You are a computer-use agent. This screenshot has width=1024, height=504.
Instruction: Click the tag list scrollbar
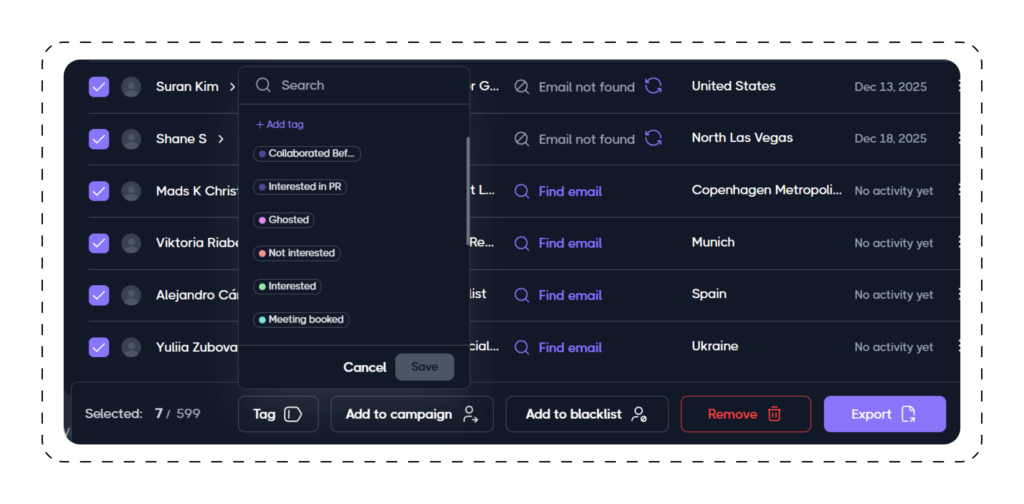coord(467,191)
